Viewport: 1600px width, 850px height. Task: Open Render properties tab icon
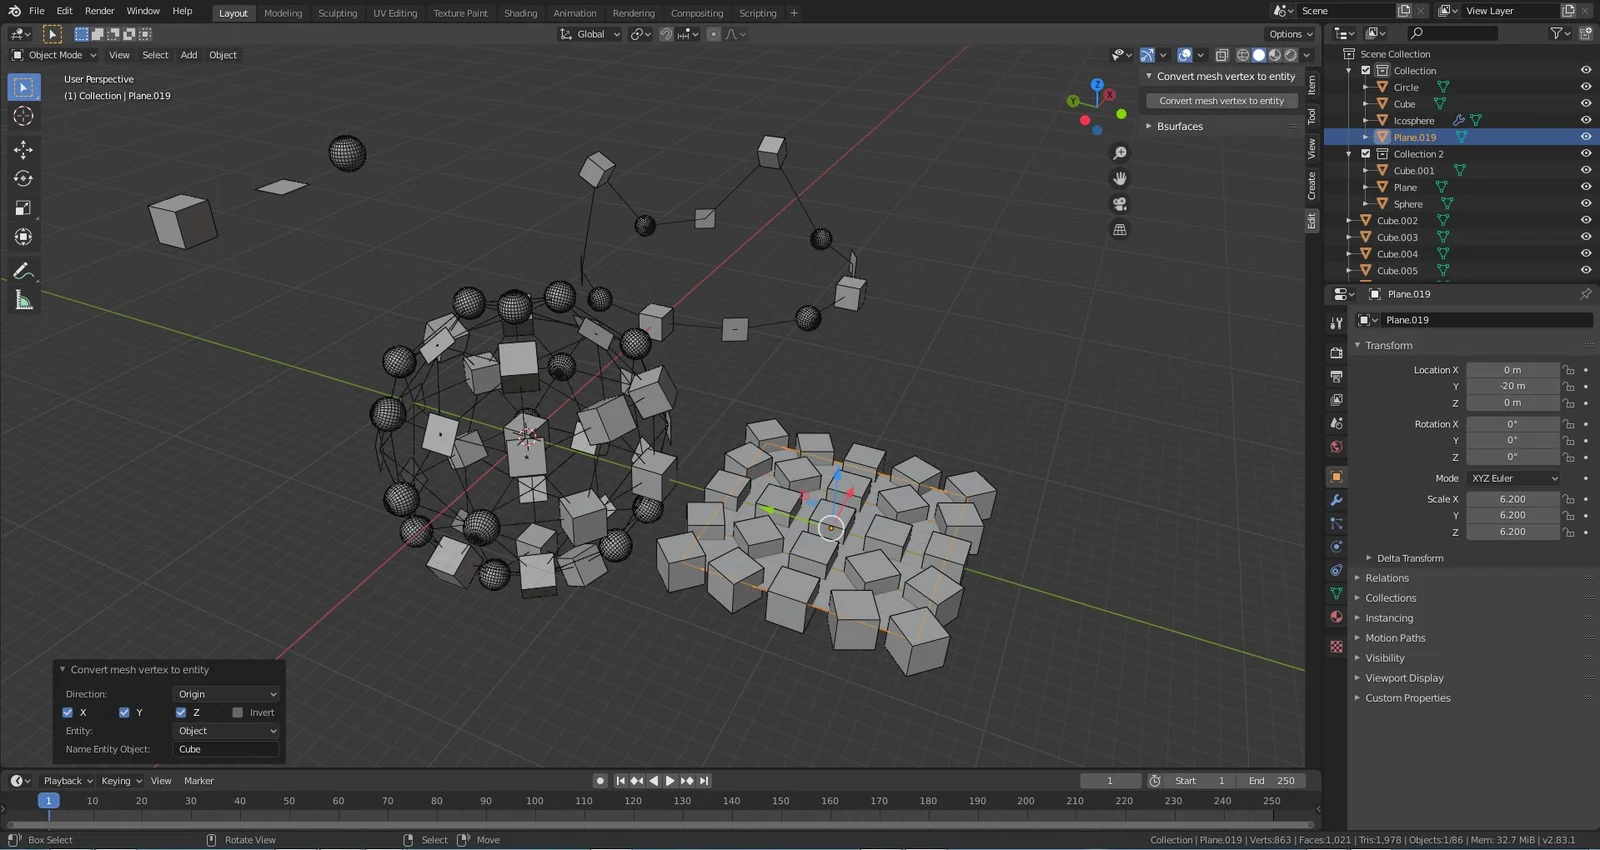click(1336, 353)
